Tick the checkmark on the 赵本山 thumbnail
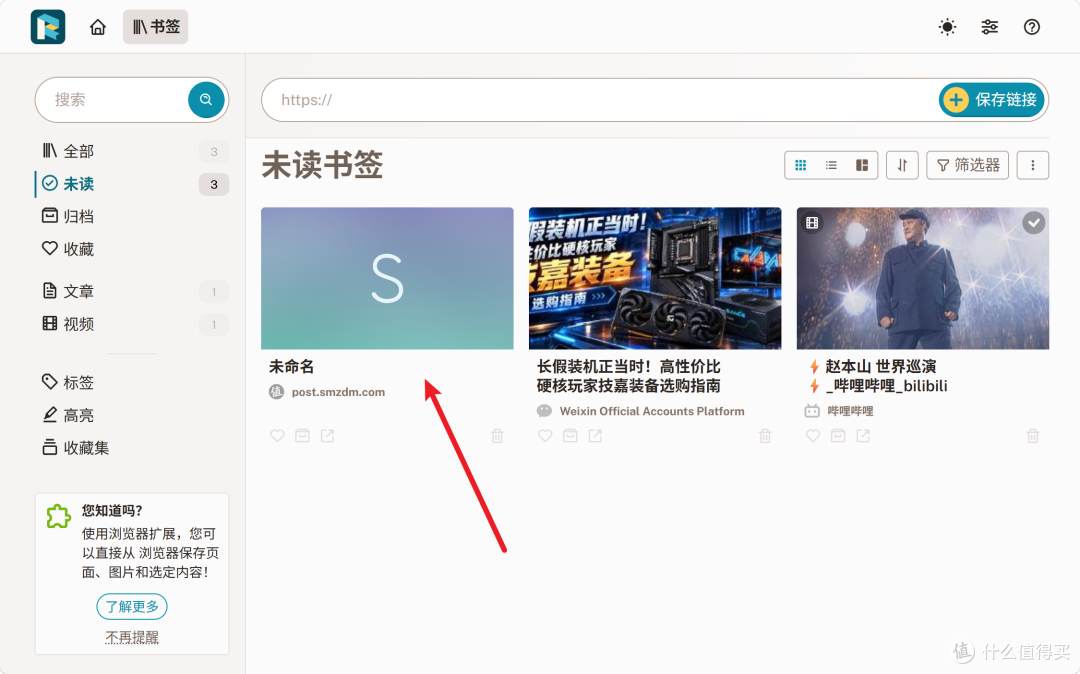1080x674 pixels. click(x=1033, y=223)
